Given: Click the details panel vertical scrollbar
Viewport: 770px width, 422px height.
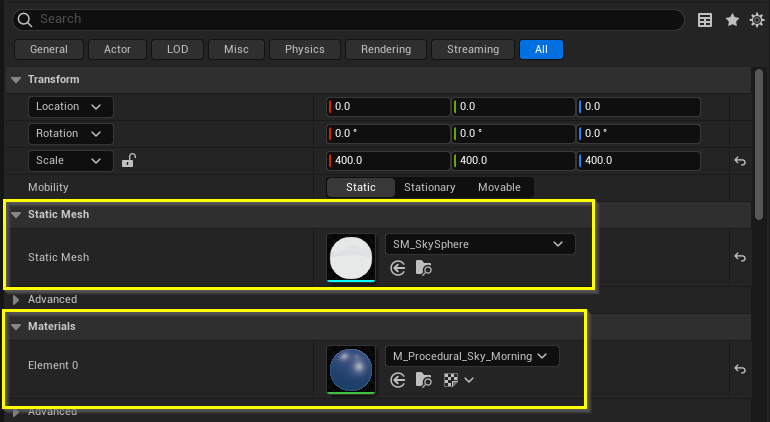Looking at the screenshot, I should click(x=759, y=144).
